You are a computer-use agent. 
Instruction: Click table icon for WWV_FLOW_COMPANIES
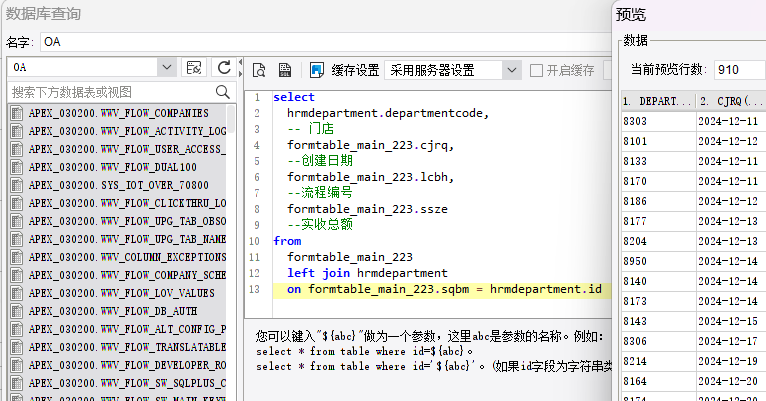pyautogui.click(x=17, y=114)
